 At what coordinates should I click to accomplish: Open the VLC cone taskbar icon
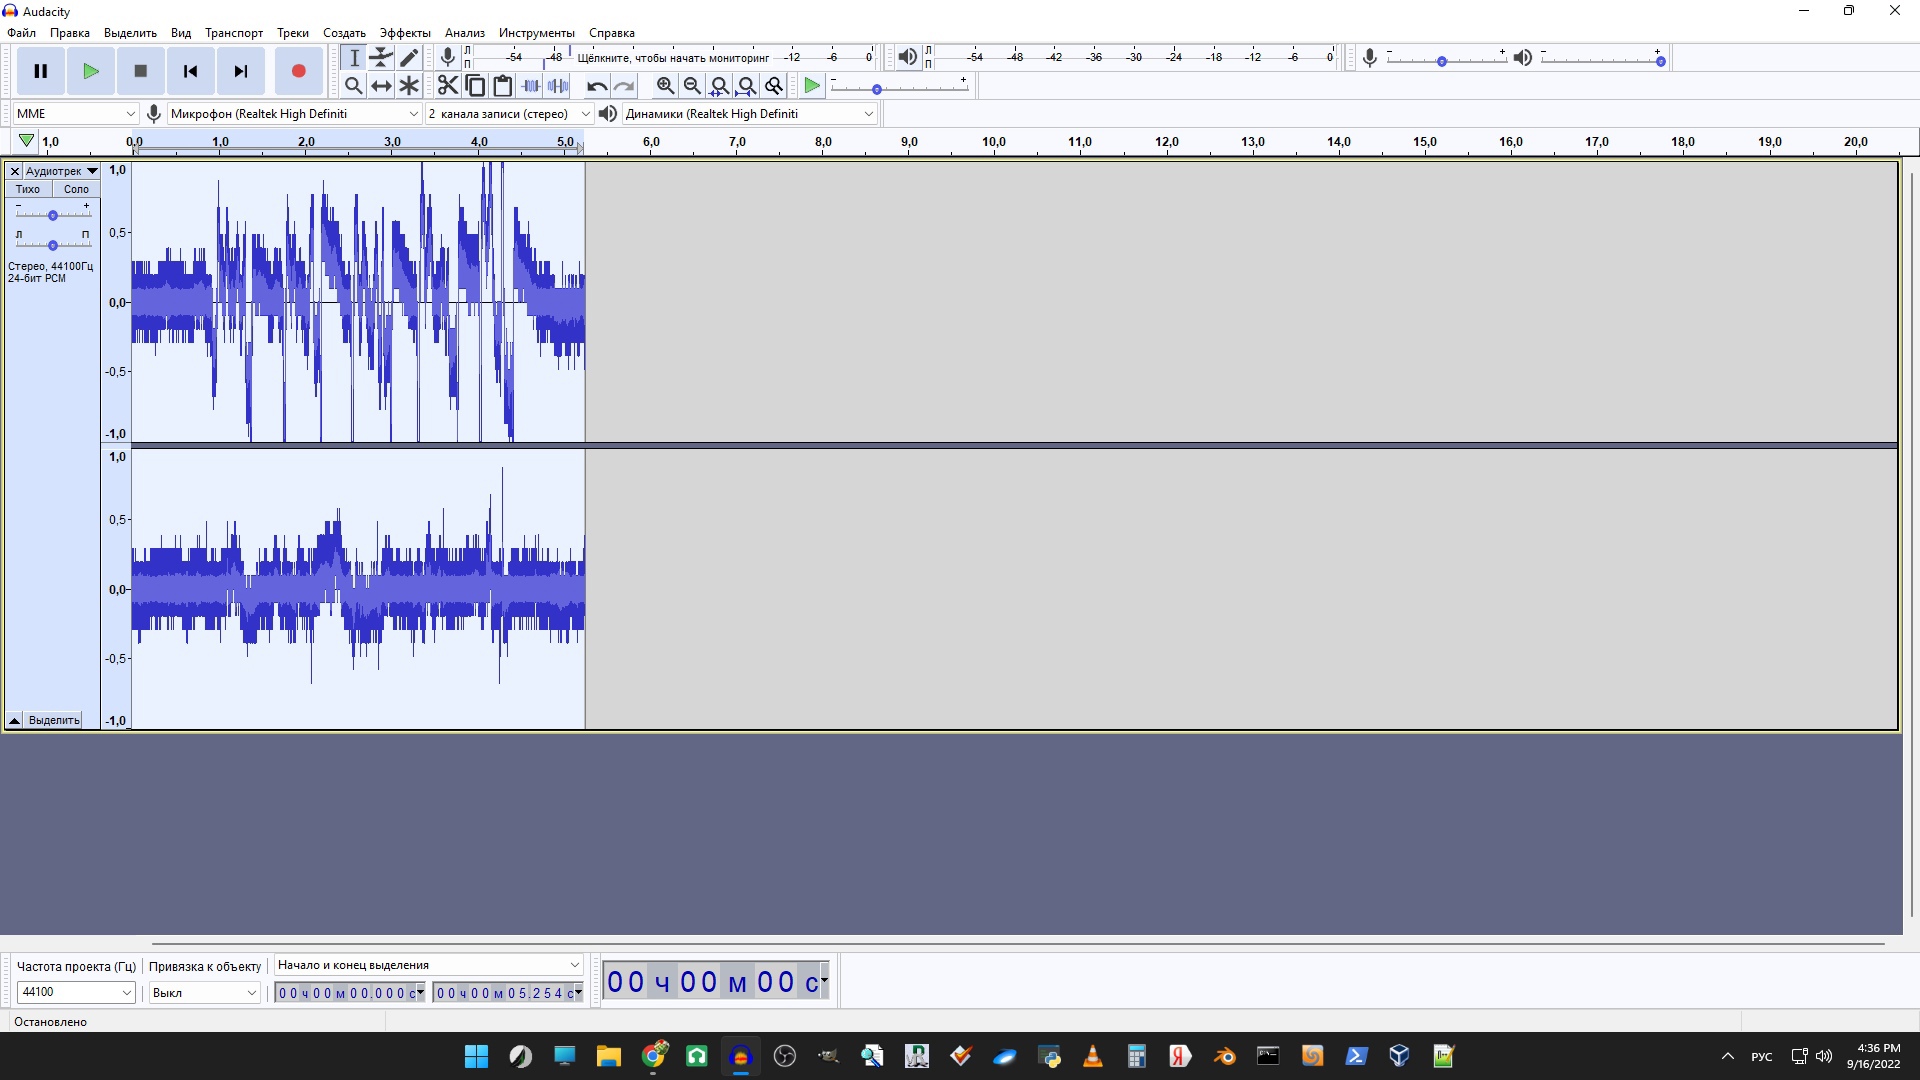tap(1093, 1056)
